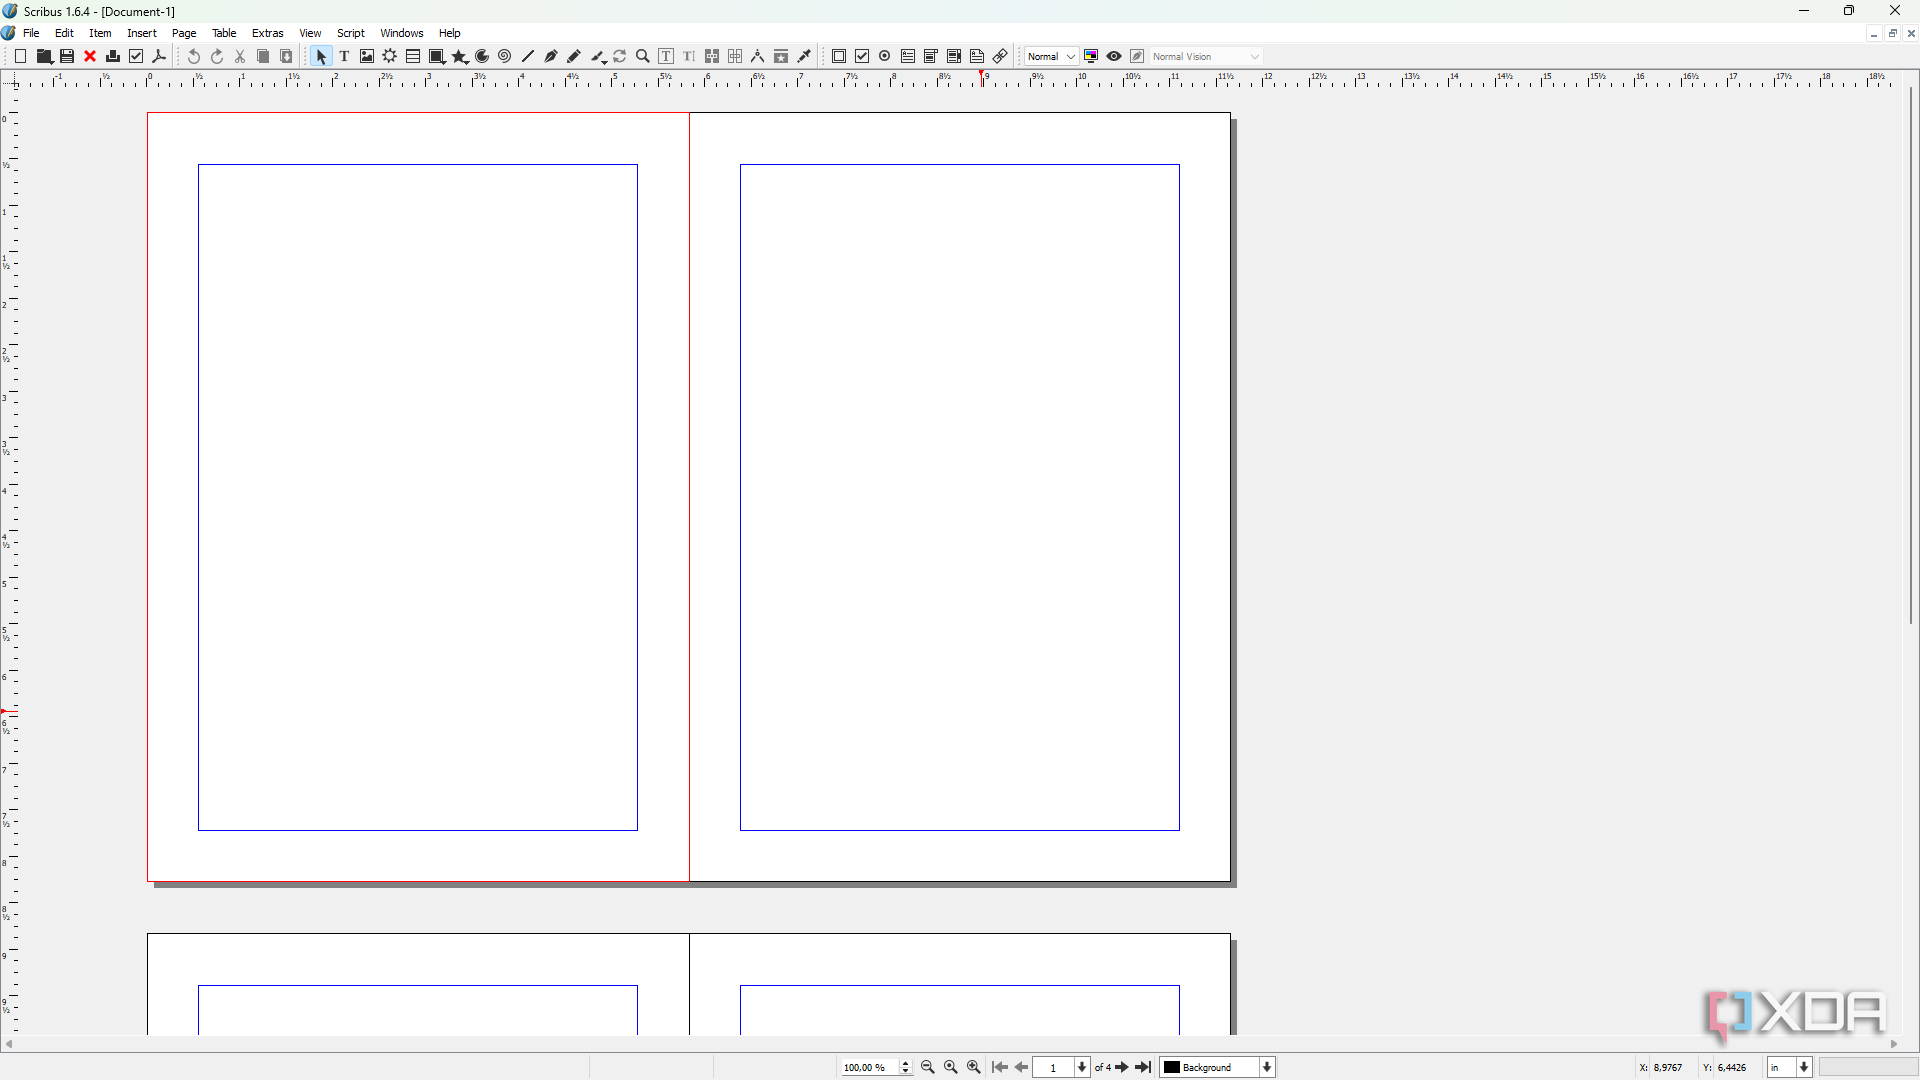1920x1080 pixels.
Task: Toggle Color Management icon
Action: [x=1091, y=57]
